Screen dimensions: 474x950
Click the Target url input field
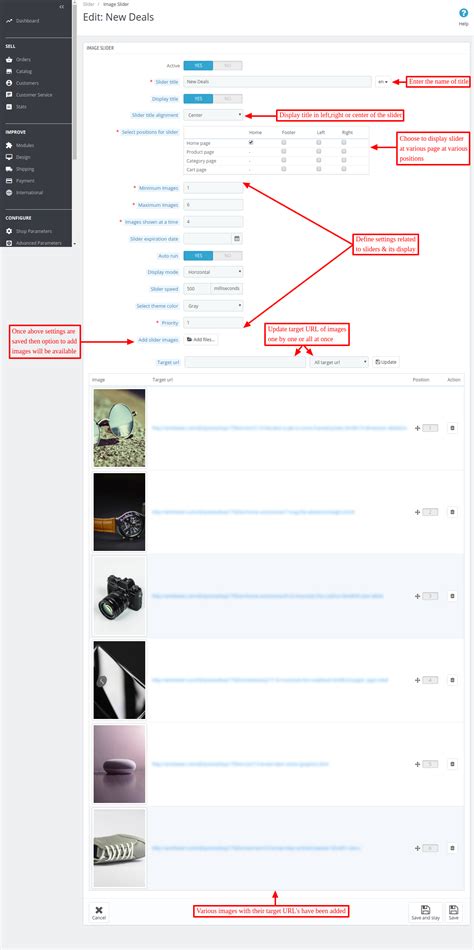(245, 362)
